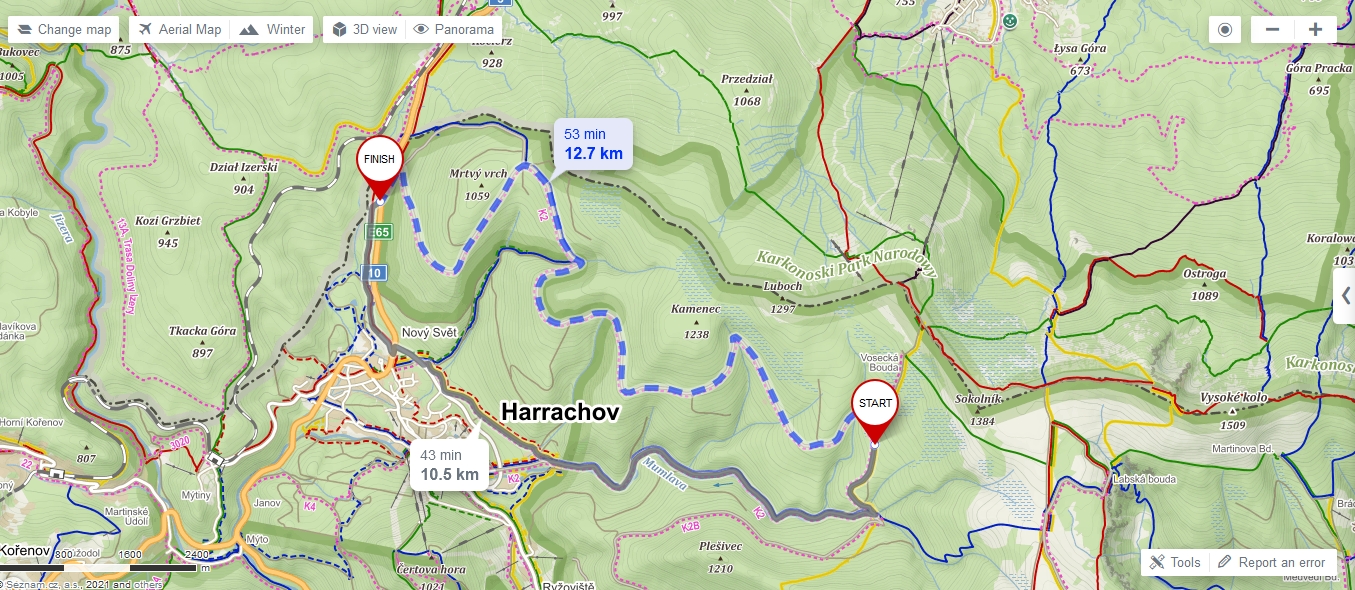Click the Vosecká Bouda hut label
1355x590 pixels.
coord(882,362)
